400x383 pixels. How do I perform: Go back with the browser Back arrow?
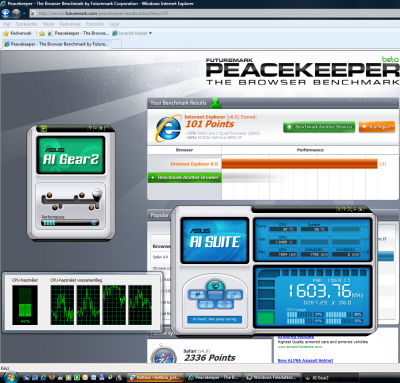coord(6,13)
